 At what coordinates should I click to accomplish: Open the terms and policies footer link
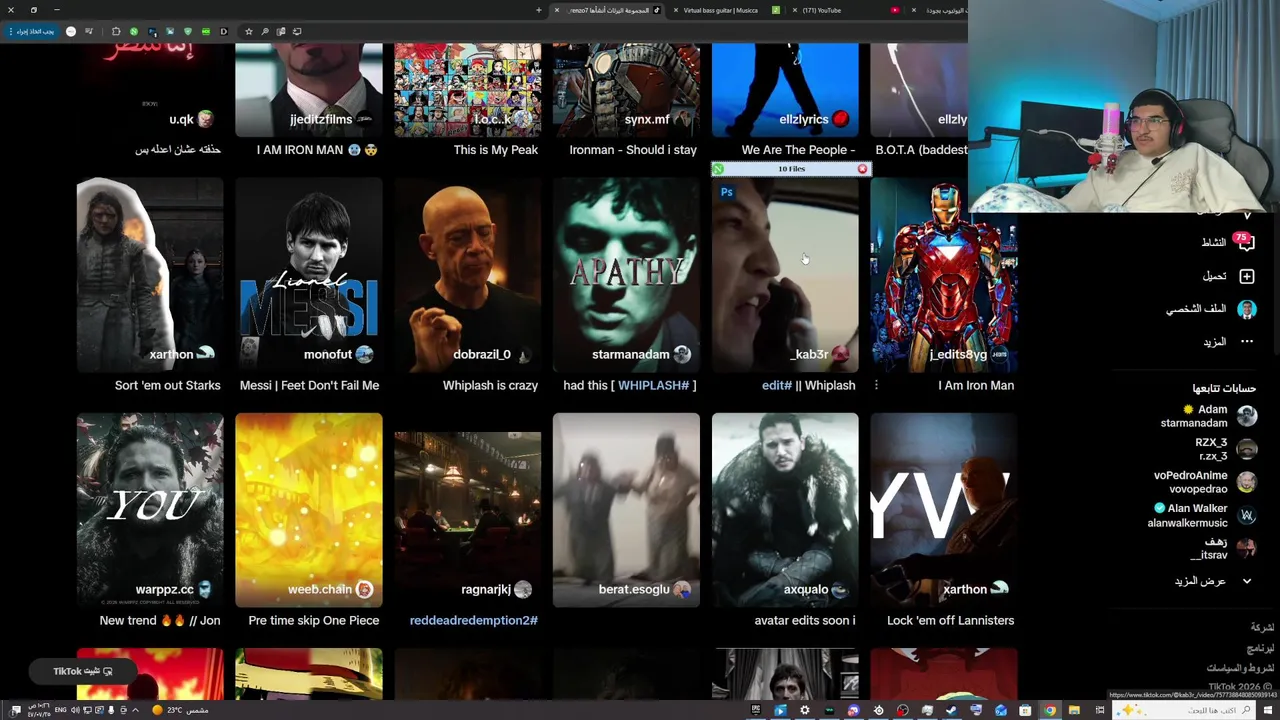(x=1240, y=668)
